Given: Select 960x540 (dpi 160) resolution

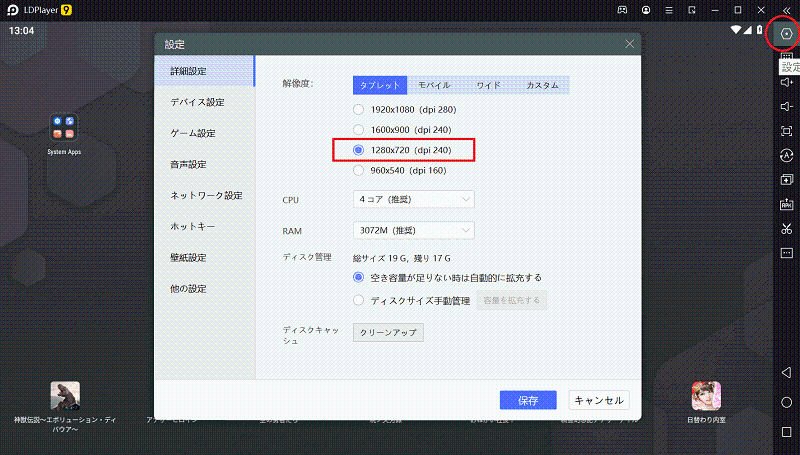Looking at the screenshot, I should 359,170.
